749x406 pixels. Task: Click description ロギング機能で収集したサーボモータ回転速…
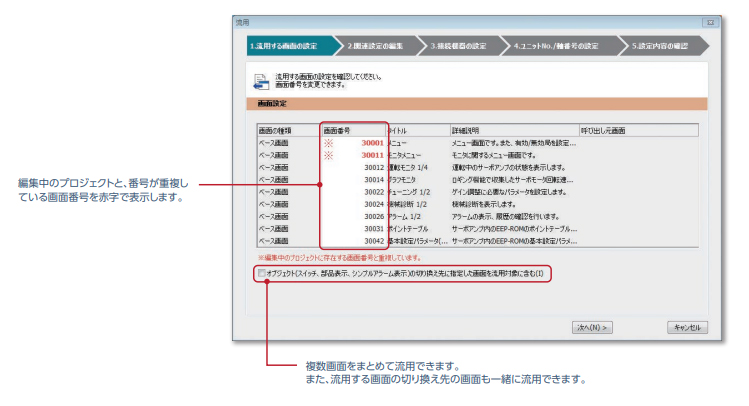tap(512, 180)
